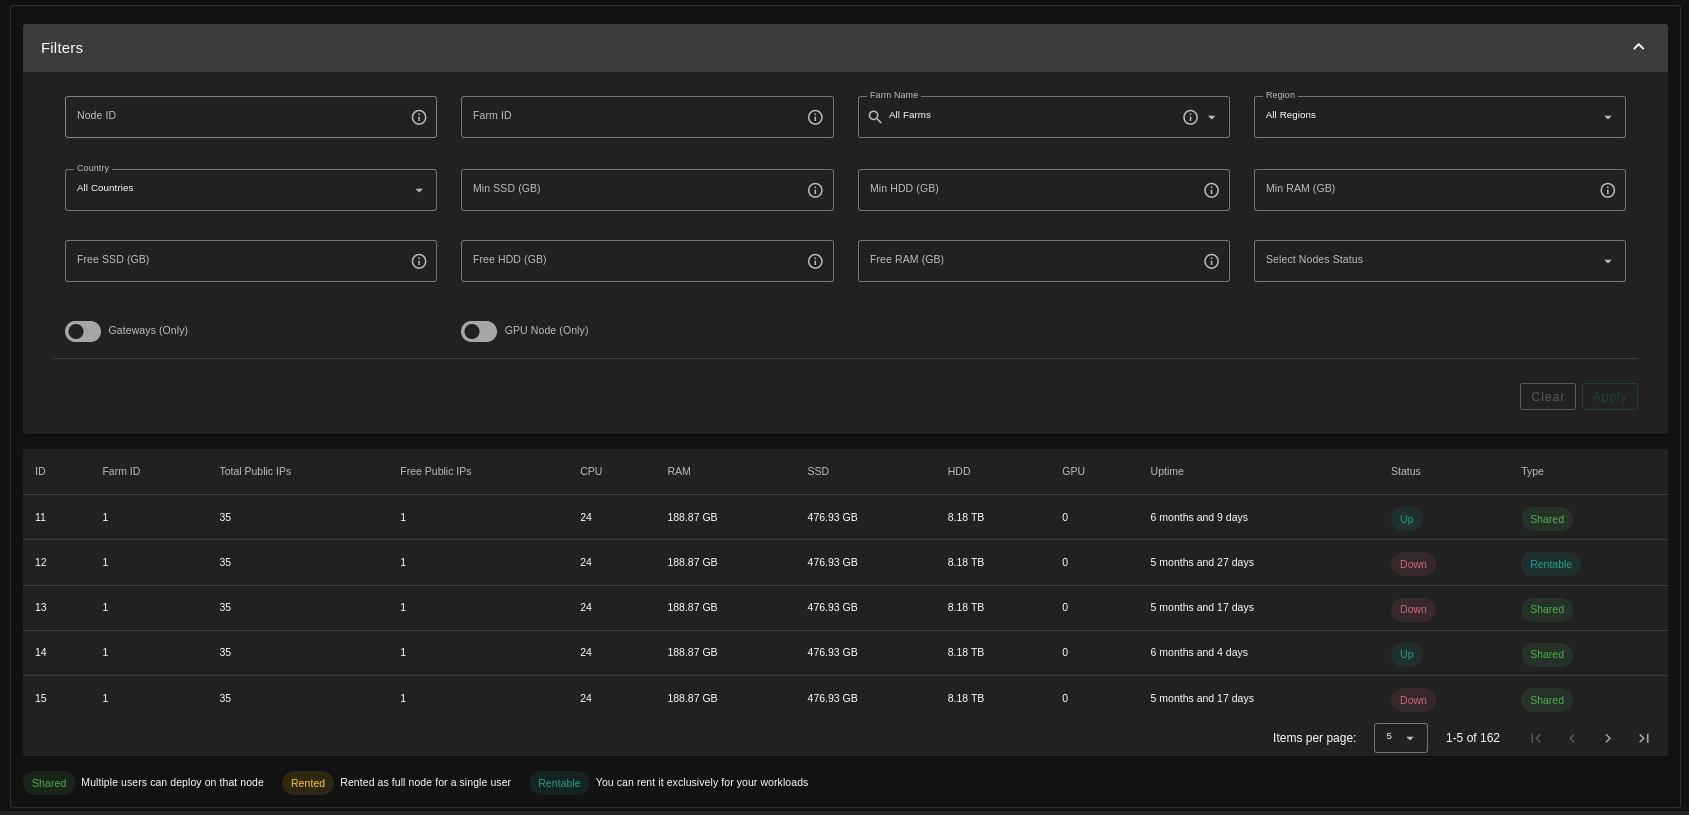The height and width of the screenshot is (815, 1689).
Task: Expand the Select Nodes Status dropdown
Action: [x=1438, y=261]
